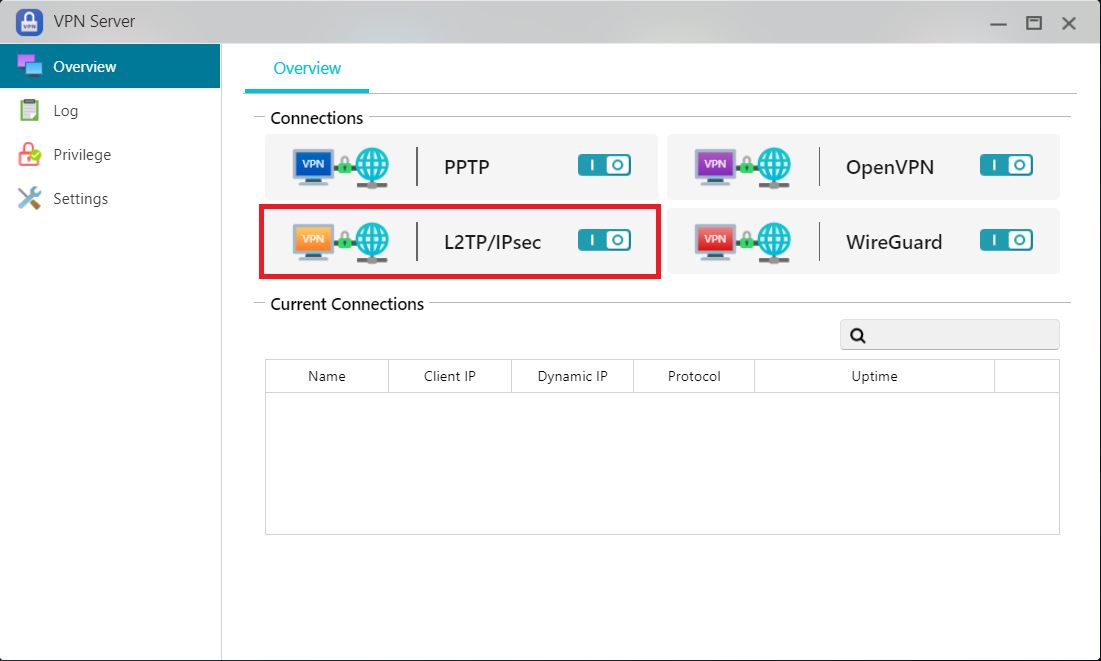Click the Overview monitors icon in sidebar
1101x661 pixels.
(x=29, y=65)
